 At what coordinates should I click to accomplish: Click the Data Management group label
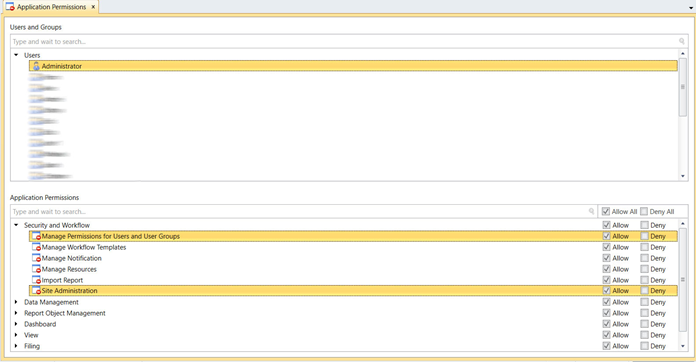51,302
